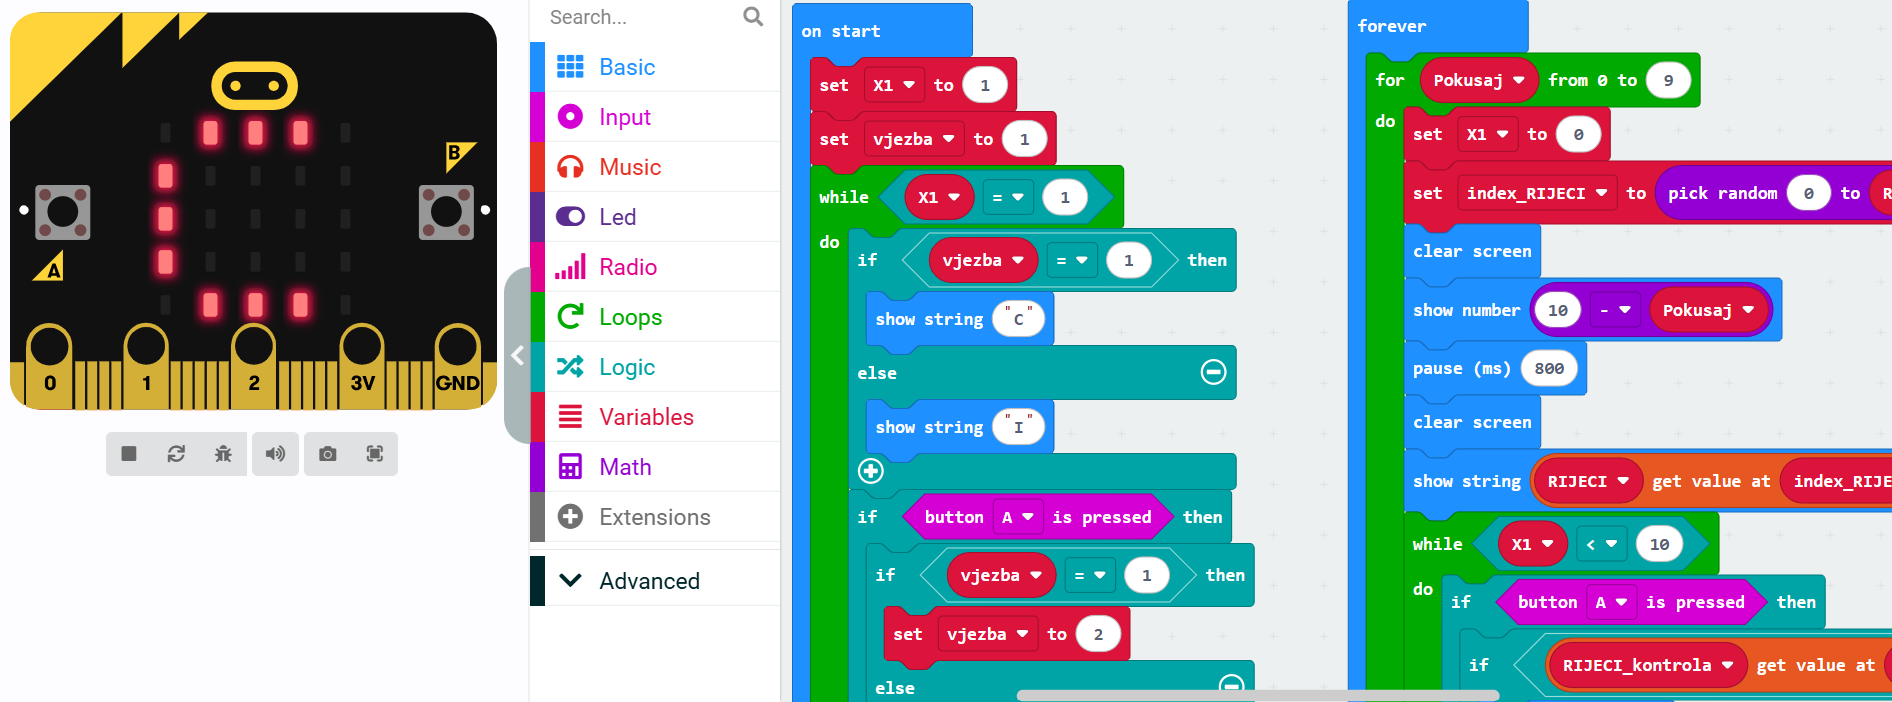Screen dimensions: 1892x702
Task: Restart the micro:bit simulator
Action: tap(176, 454)
